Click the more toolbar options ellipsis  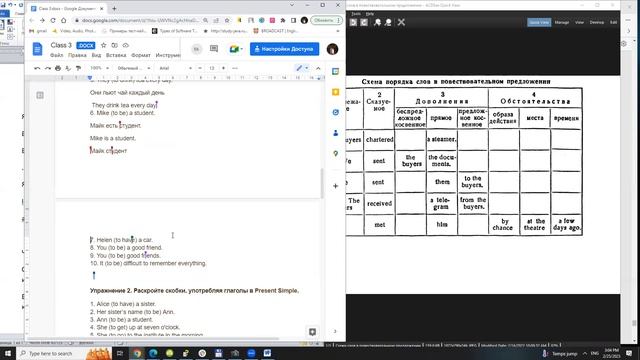(x=235, y=68)
